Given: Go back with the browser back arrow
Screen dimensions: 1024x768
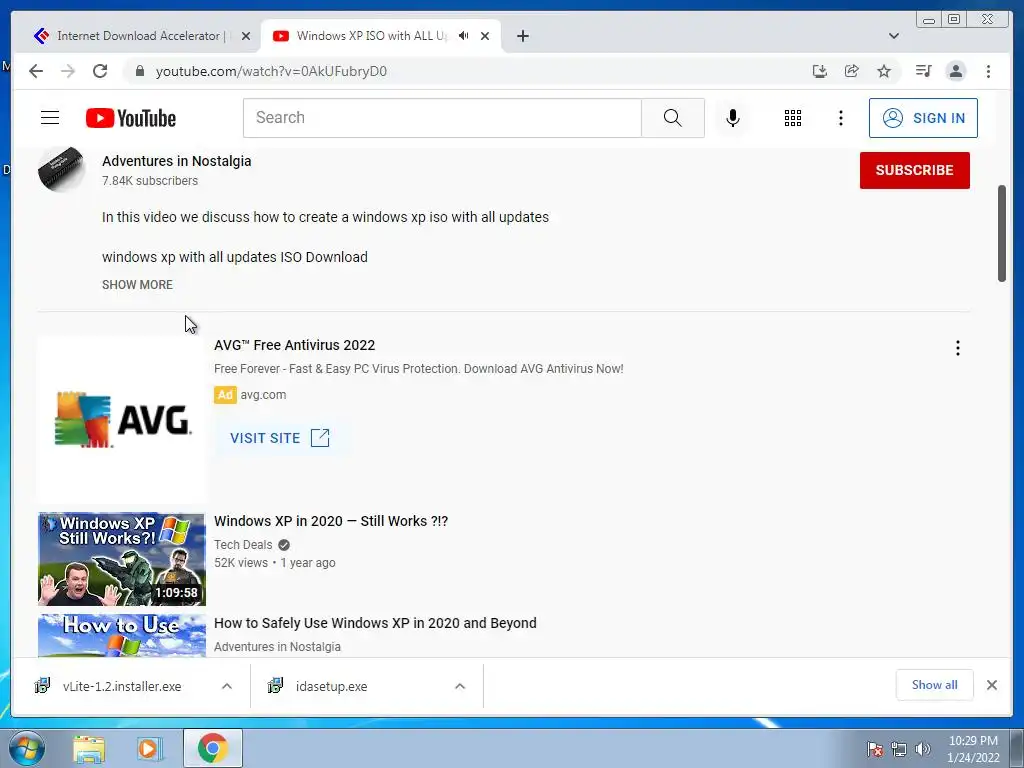Looking at the screenshot, I should pyautogui.click(x=36, y=71).
